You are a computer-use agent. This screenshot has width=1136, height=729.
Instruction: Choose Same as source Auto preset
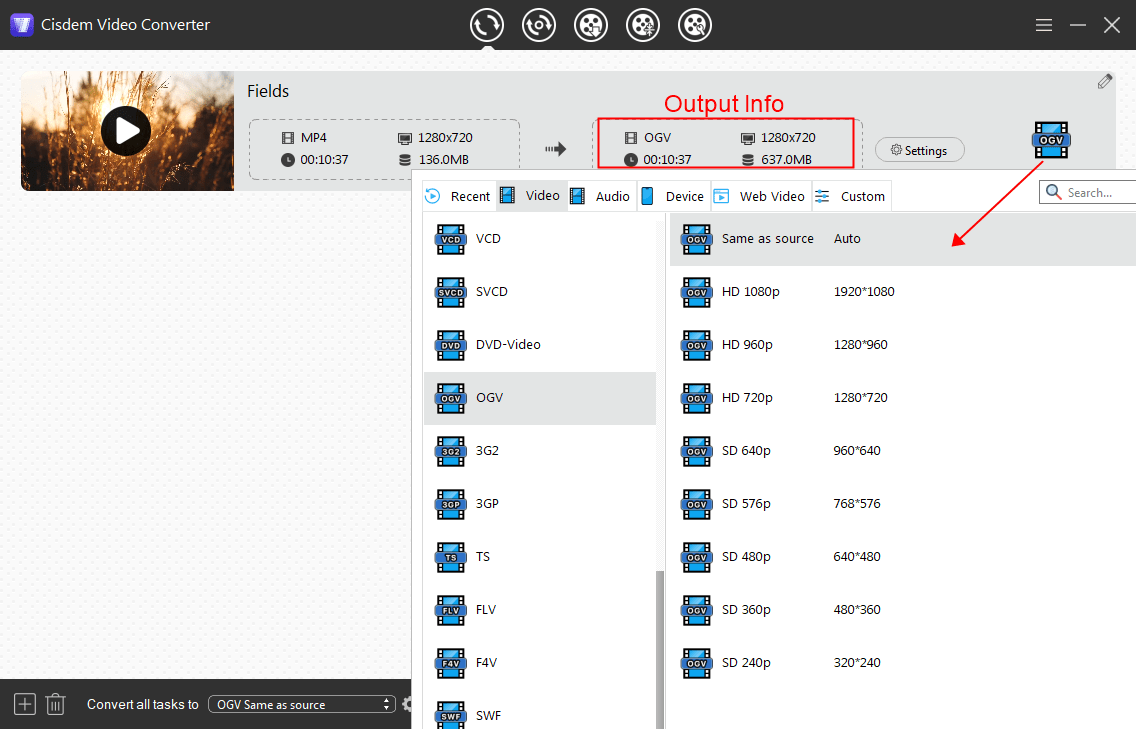(x=903, y=239)
